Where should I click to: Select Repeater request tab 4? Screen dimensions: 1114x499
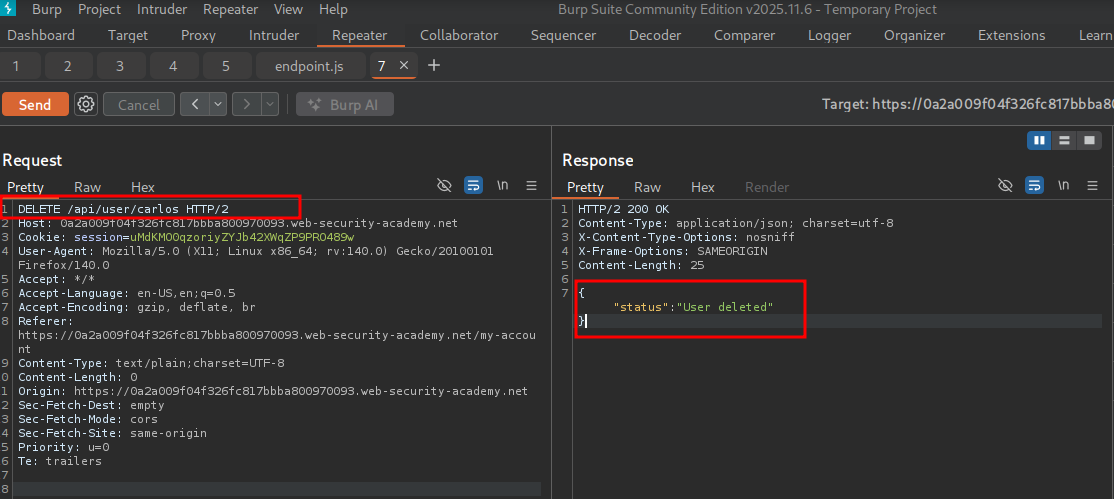[x=173, y=66]
